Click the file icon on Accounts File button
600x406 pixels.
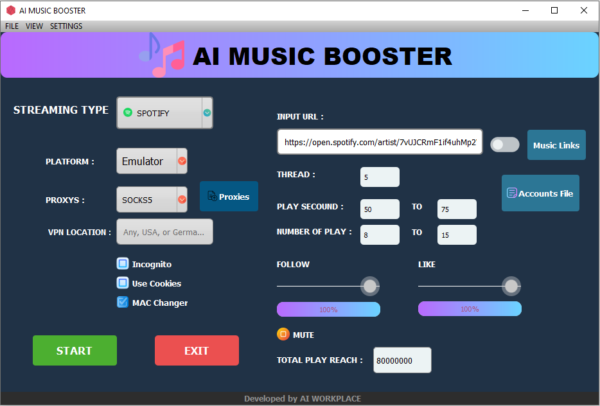tap(512, 193)
